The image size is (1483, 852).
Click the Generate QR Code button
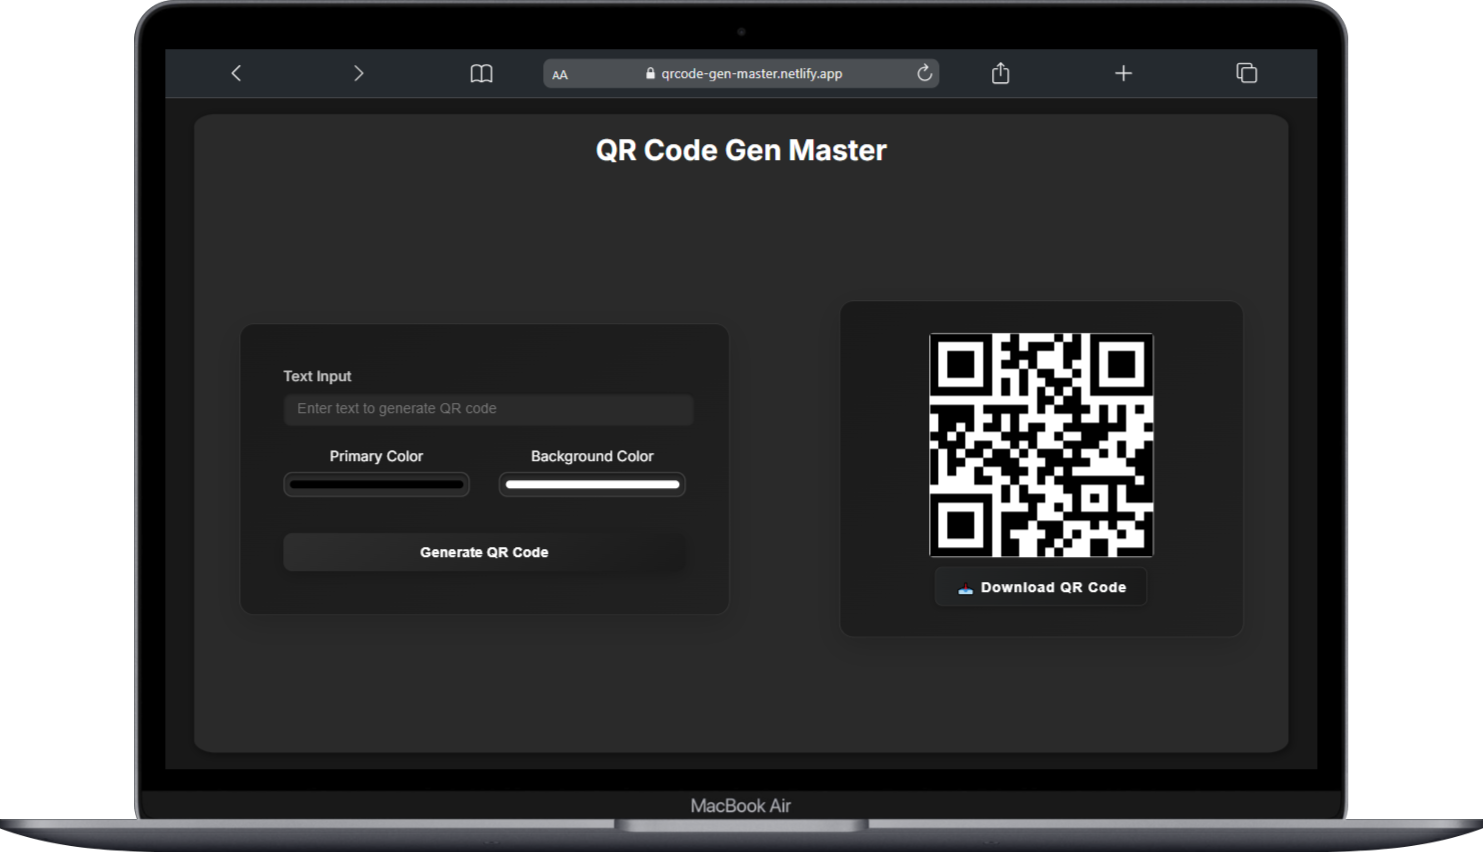point(484,552)
